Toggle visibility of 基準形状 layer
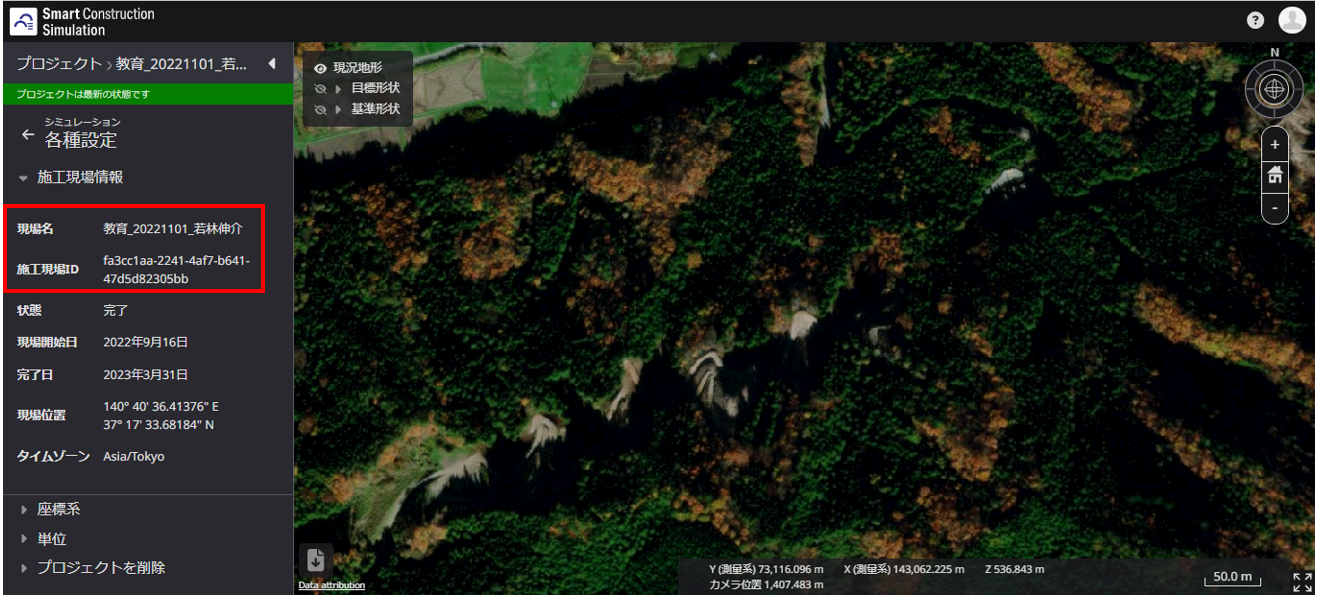This screenshot has width=1319, height=598. (x=321, y=109)
